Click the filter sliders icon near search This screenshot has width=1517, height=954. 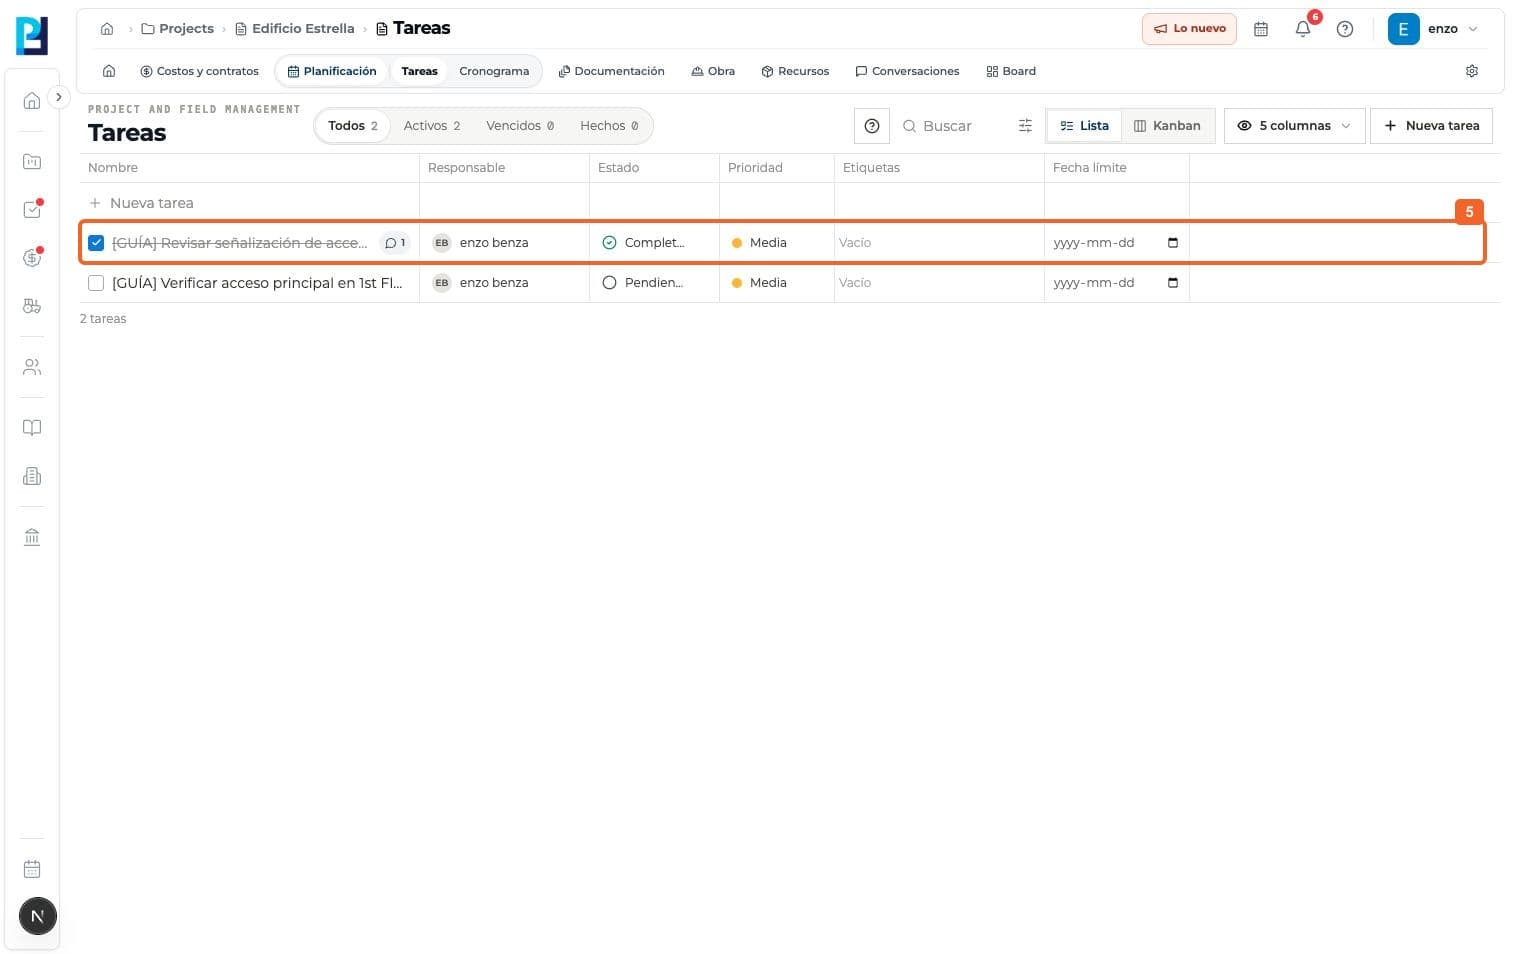click(x=1025, y=126)
